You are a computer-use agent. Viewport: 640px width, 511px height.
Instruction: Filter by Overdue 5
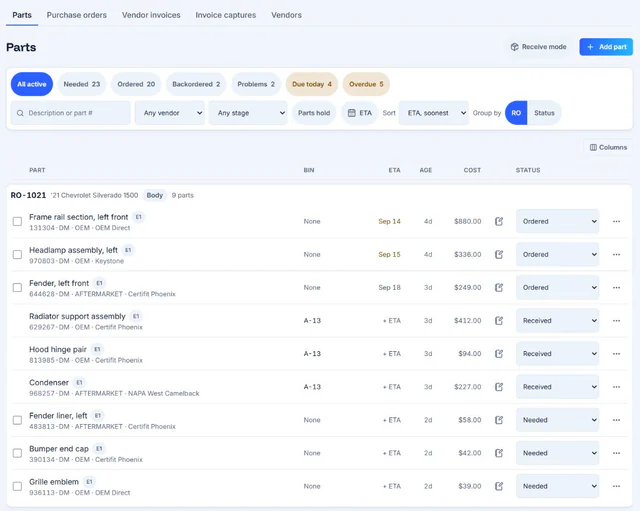click(x=366, y=84)
